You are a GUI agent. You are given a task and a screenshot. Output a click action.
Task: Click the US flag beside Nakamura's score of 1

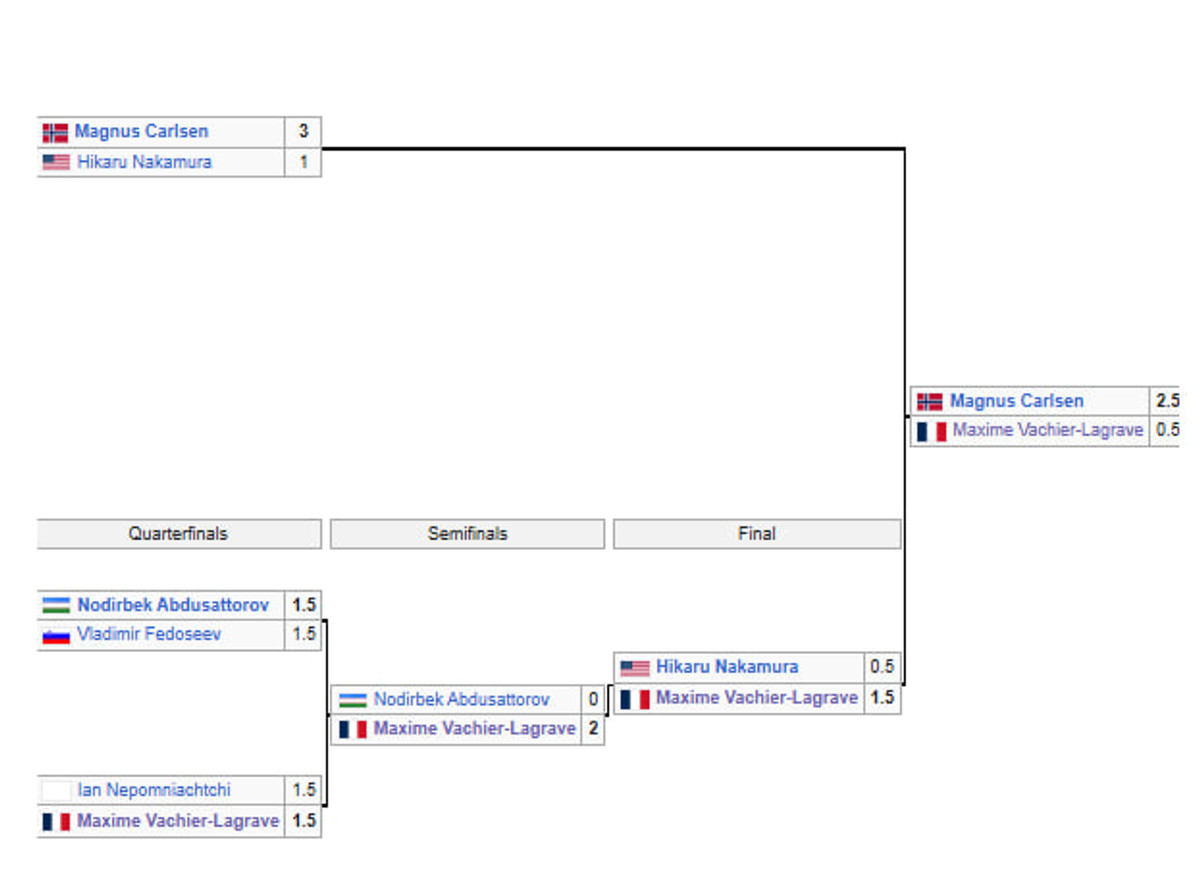coord(55,162)
